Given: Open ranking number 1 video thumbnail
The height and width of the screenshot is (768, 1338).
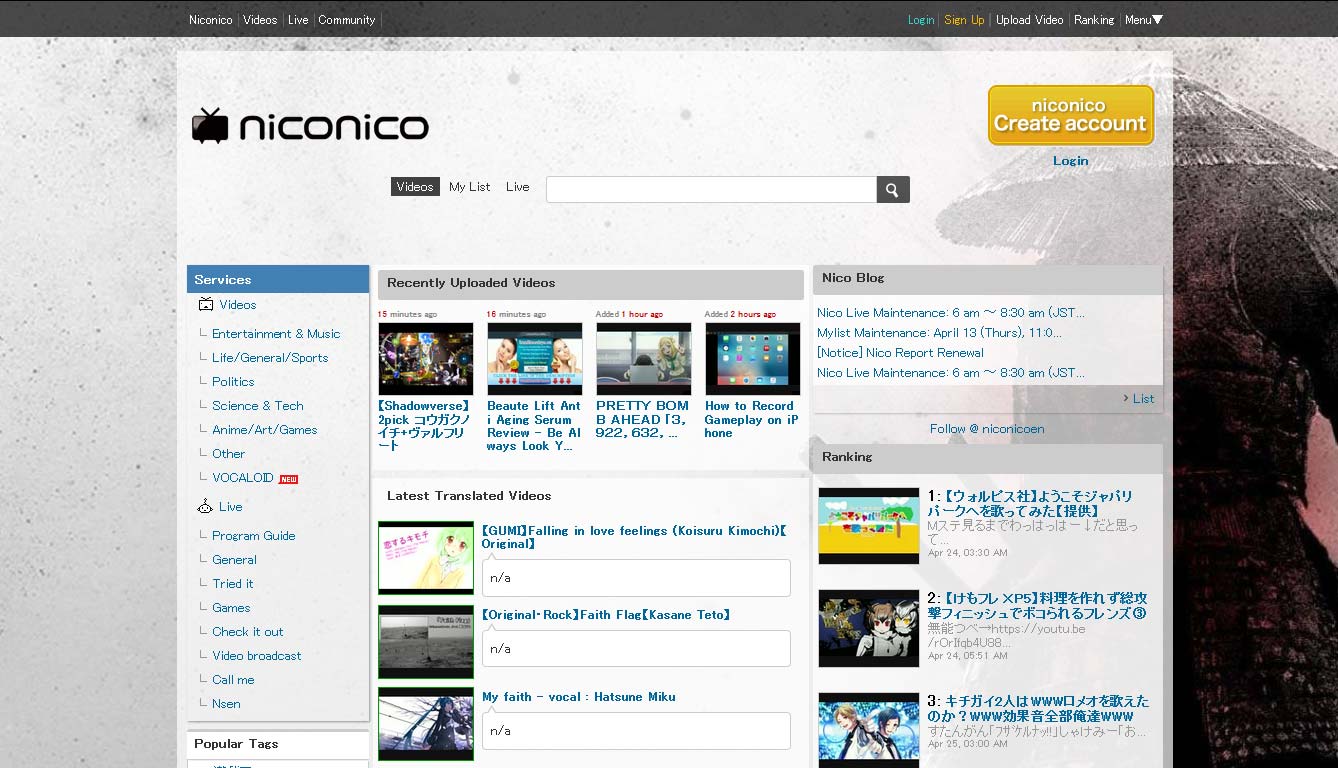Looking at the screenshot, I should (x=869, y=526).
